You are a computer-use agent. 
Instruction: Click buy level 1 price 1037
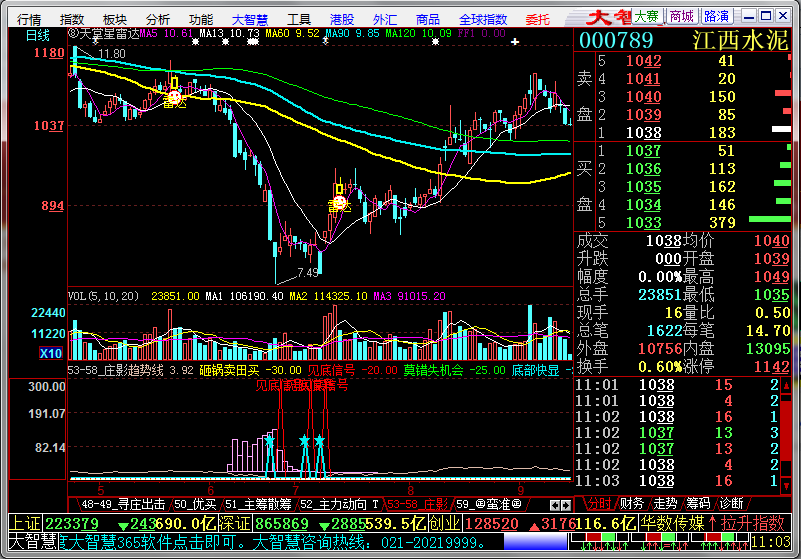point(644,151)
